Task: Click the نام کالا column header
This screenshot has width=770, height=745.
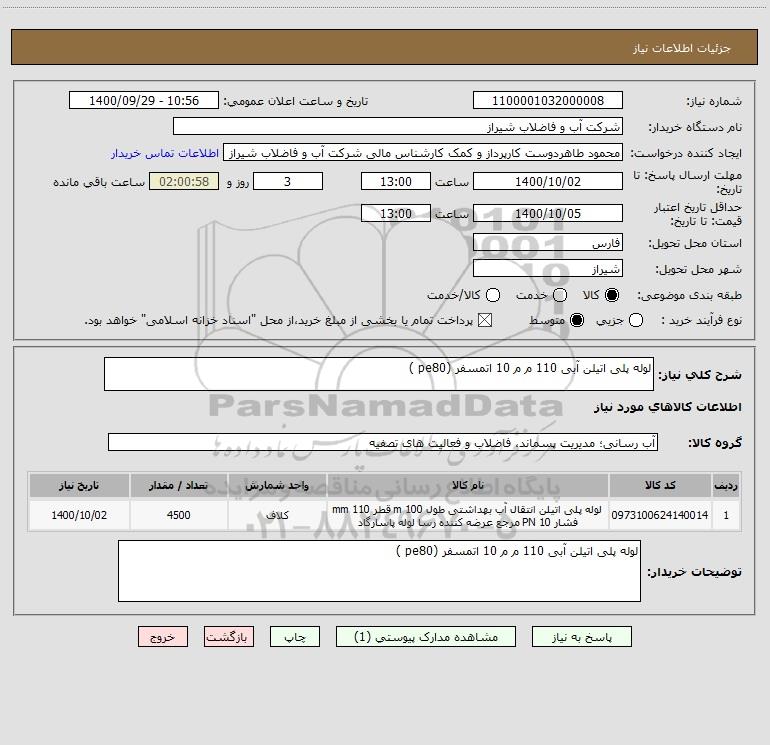Action: point(468,486)
